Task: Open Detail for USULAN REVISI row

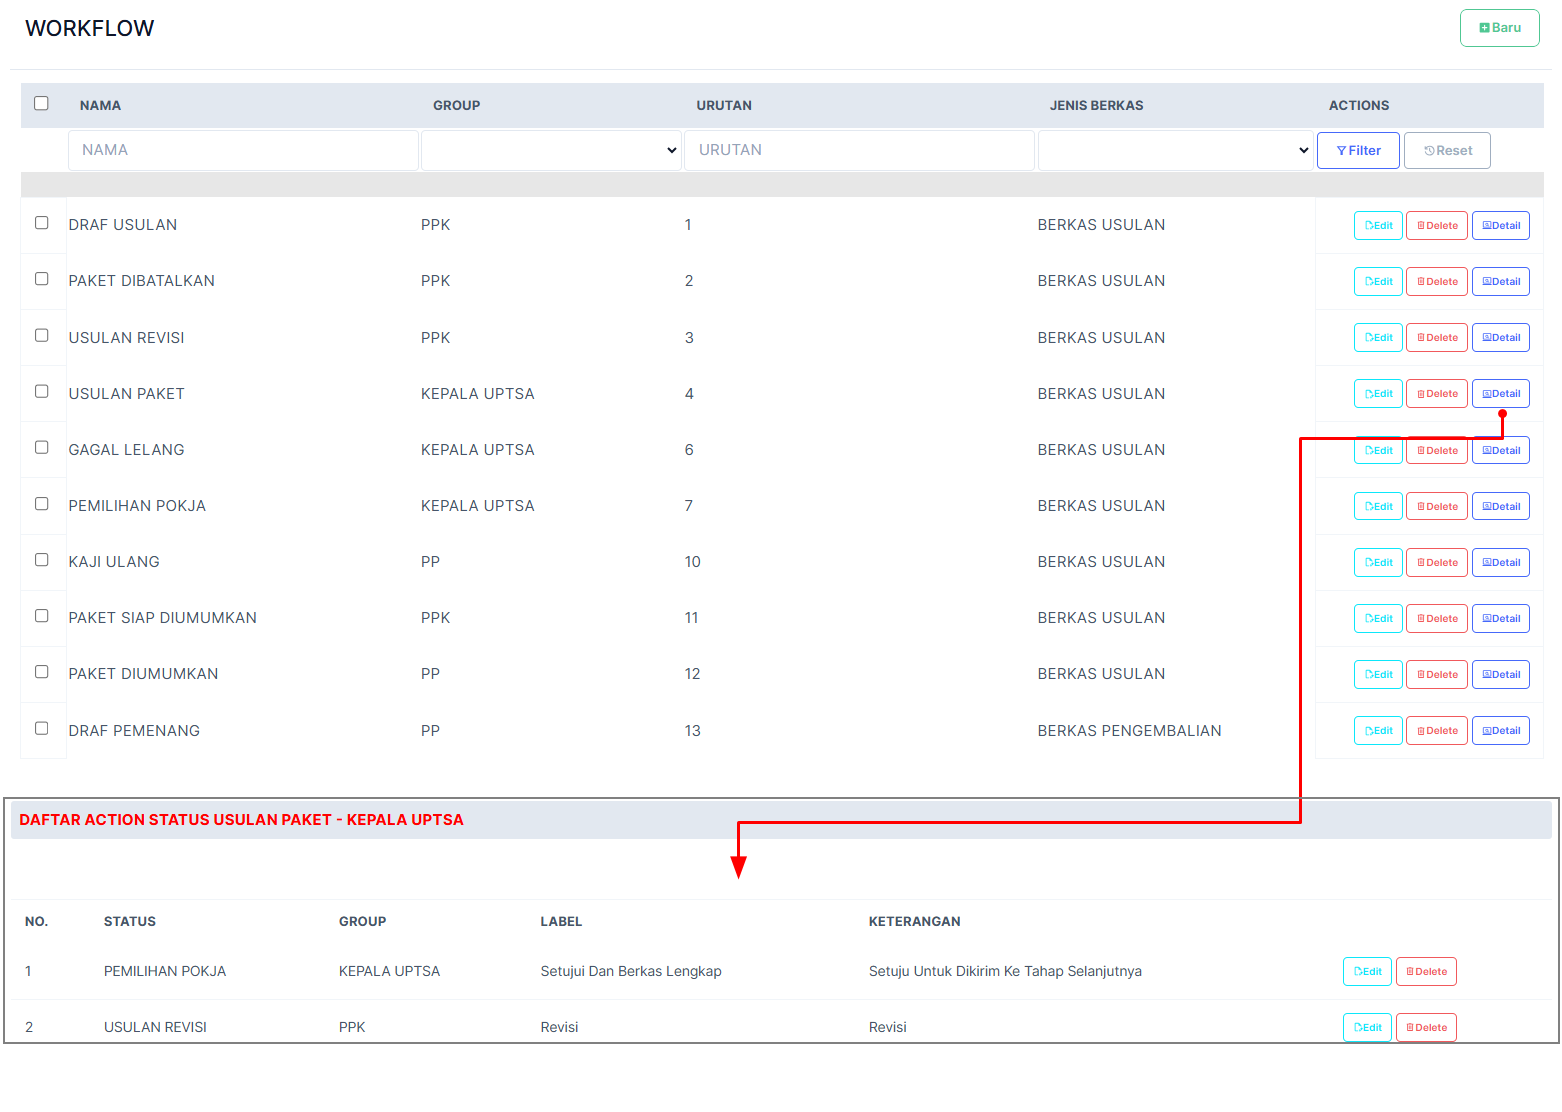Action: (x=1500, y=338)
